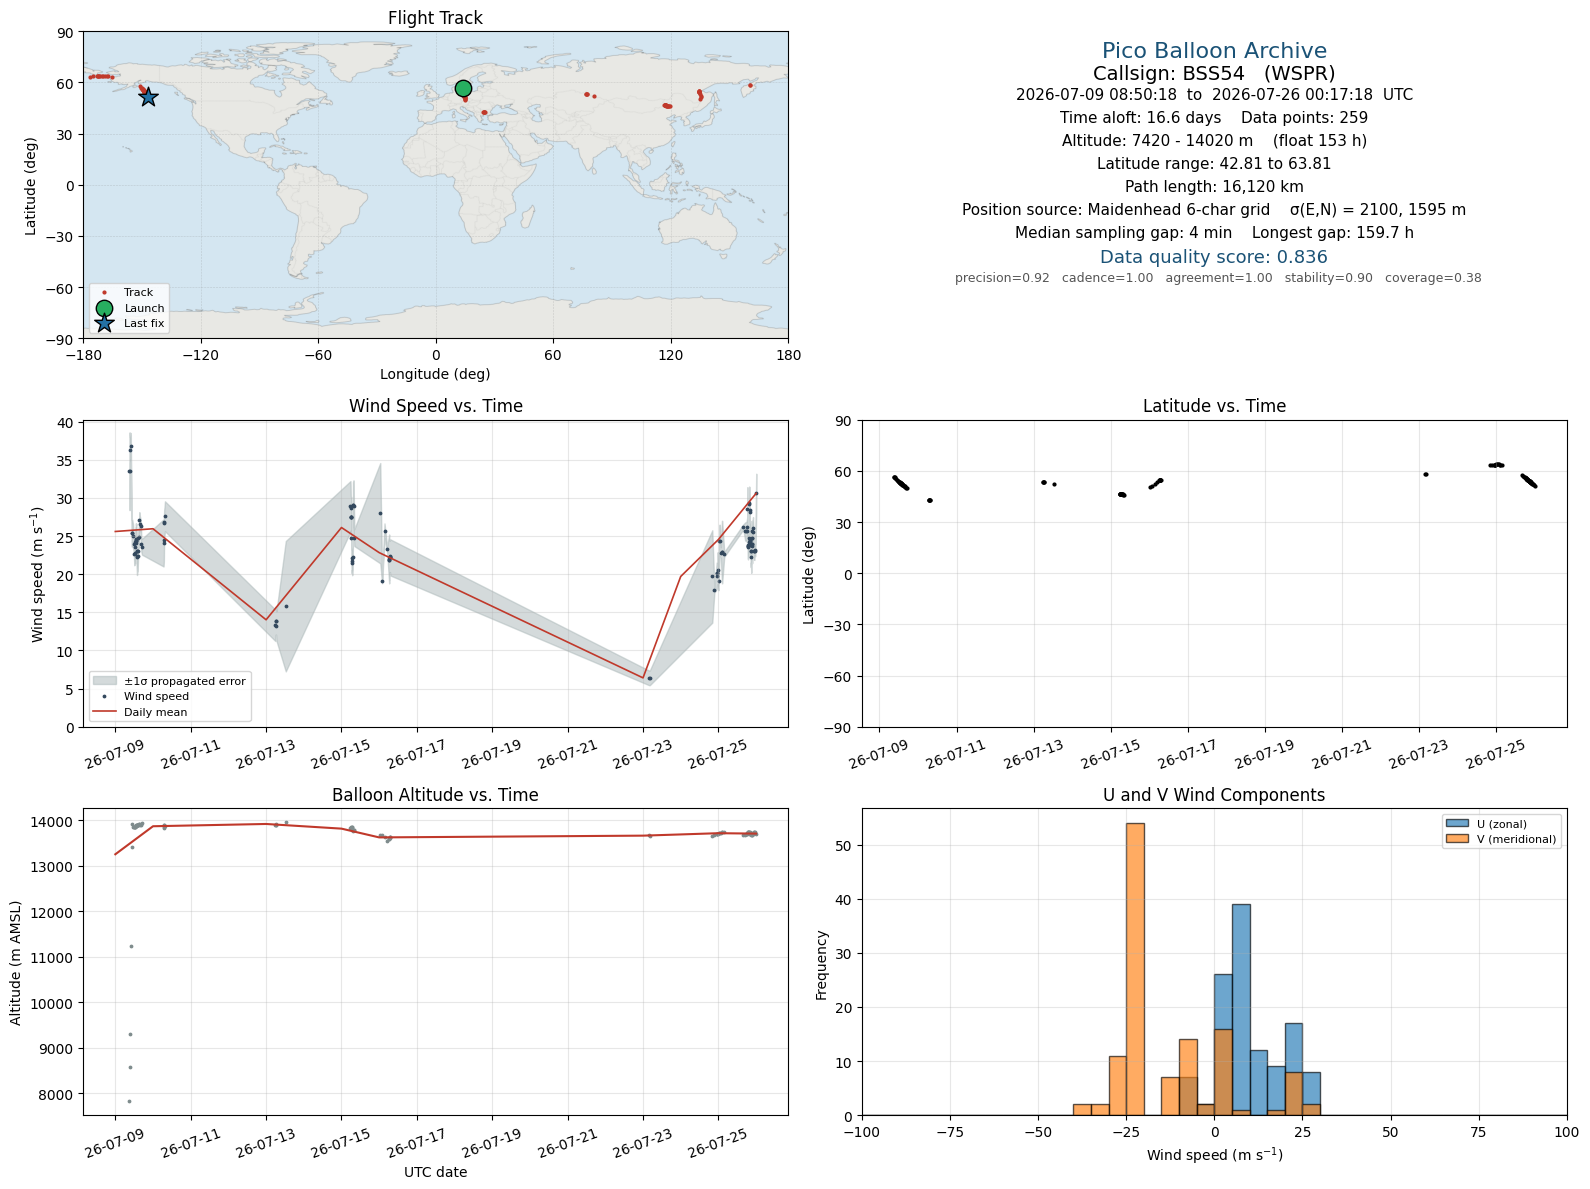This screenshot has width=1590, height=1189.
Task: Click the tallest blue histogram bar
Action: coord(1241,1010)
